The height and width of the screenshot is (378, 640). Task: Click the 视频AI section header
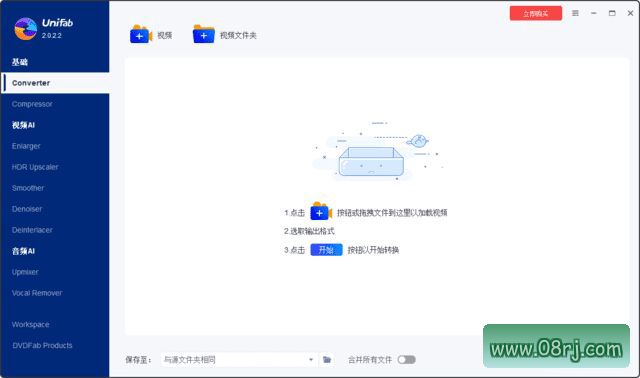(x=23, y=125)
